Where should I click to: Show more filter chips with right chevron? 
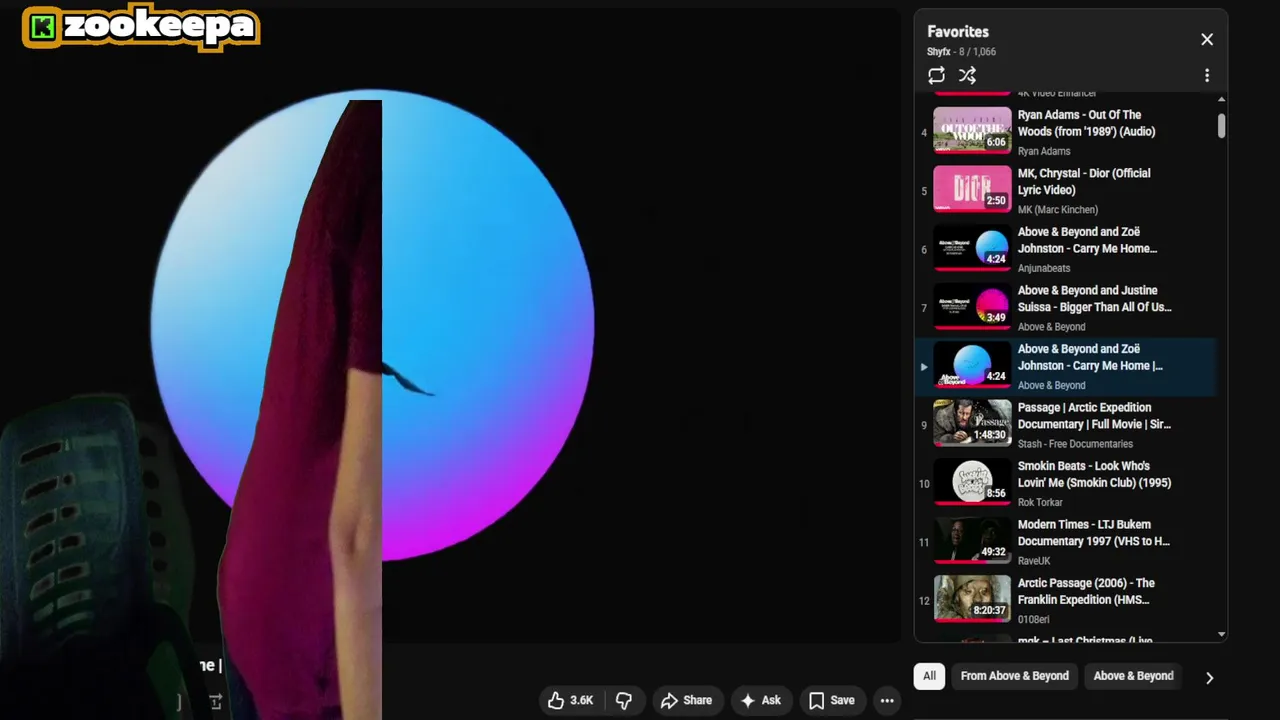coord(1209,677)
